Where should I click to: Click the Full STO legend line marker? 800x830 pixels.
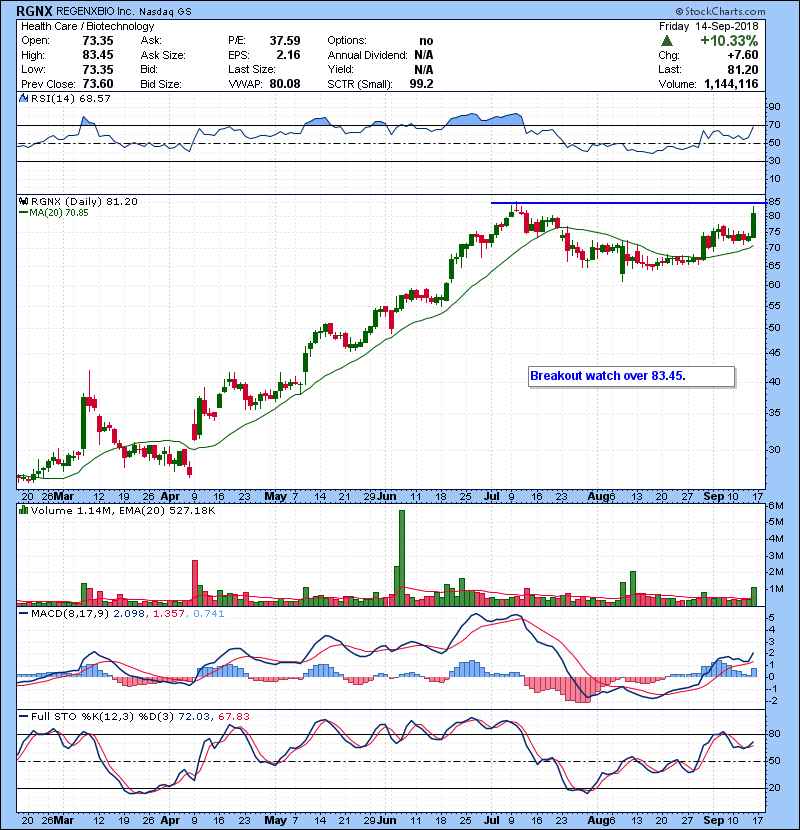[x=23, y=716]
